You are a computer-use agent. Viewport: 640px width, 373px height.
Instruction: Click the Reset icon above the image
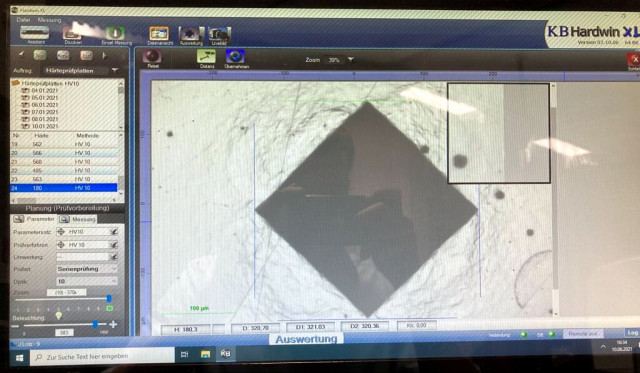(x=152, y=56)
